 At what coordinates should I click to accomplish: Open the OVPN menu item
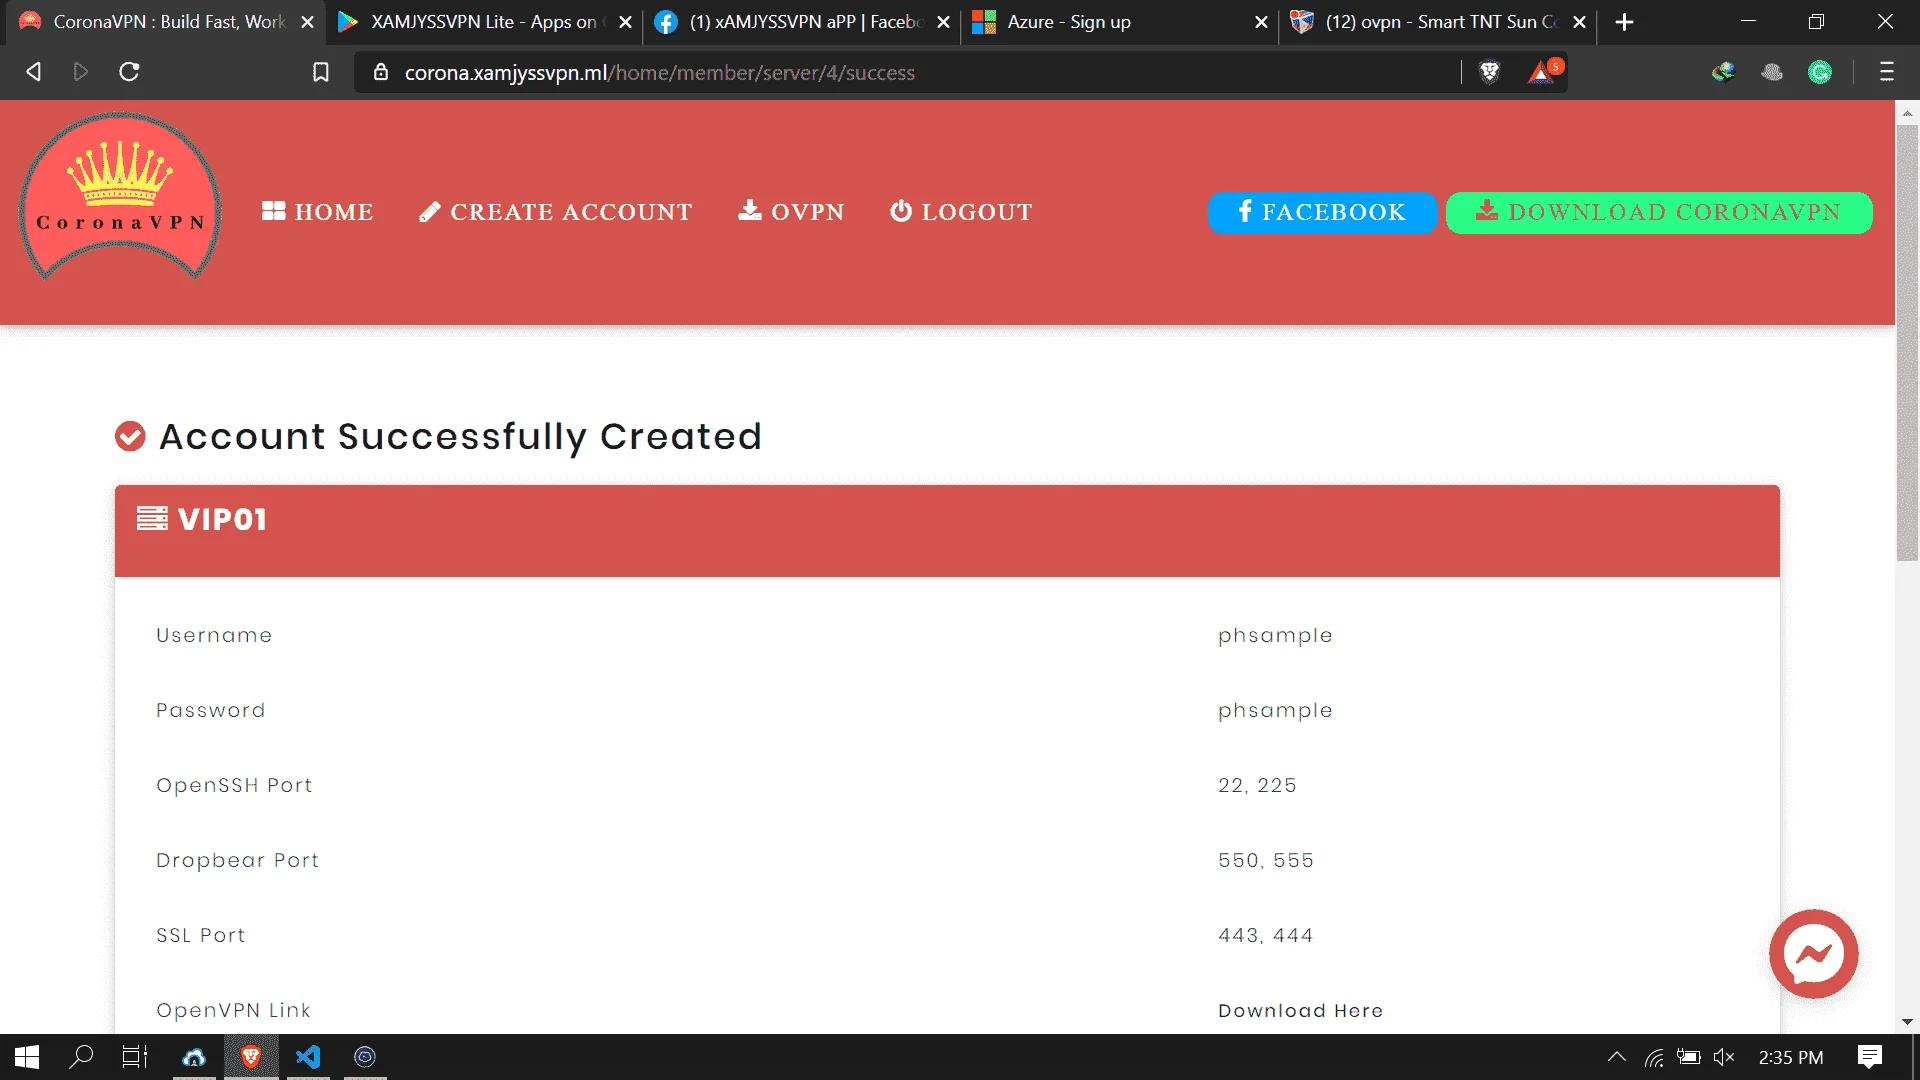(791, 212)
